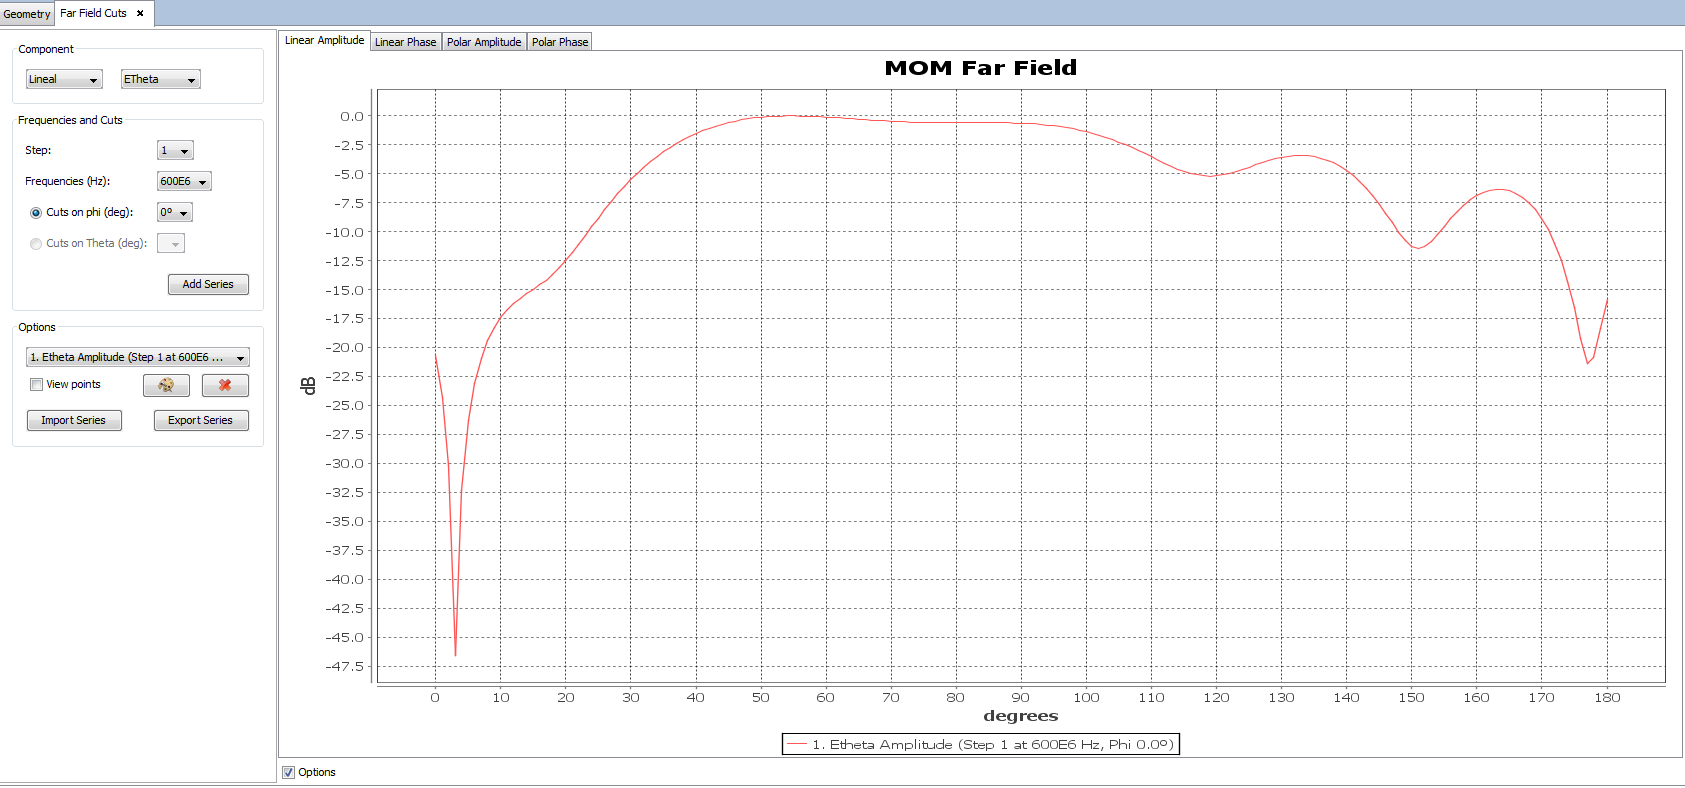Click the Import Series button
The image size is (1685, 788).
73,420
